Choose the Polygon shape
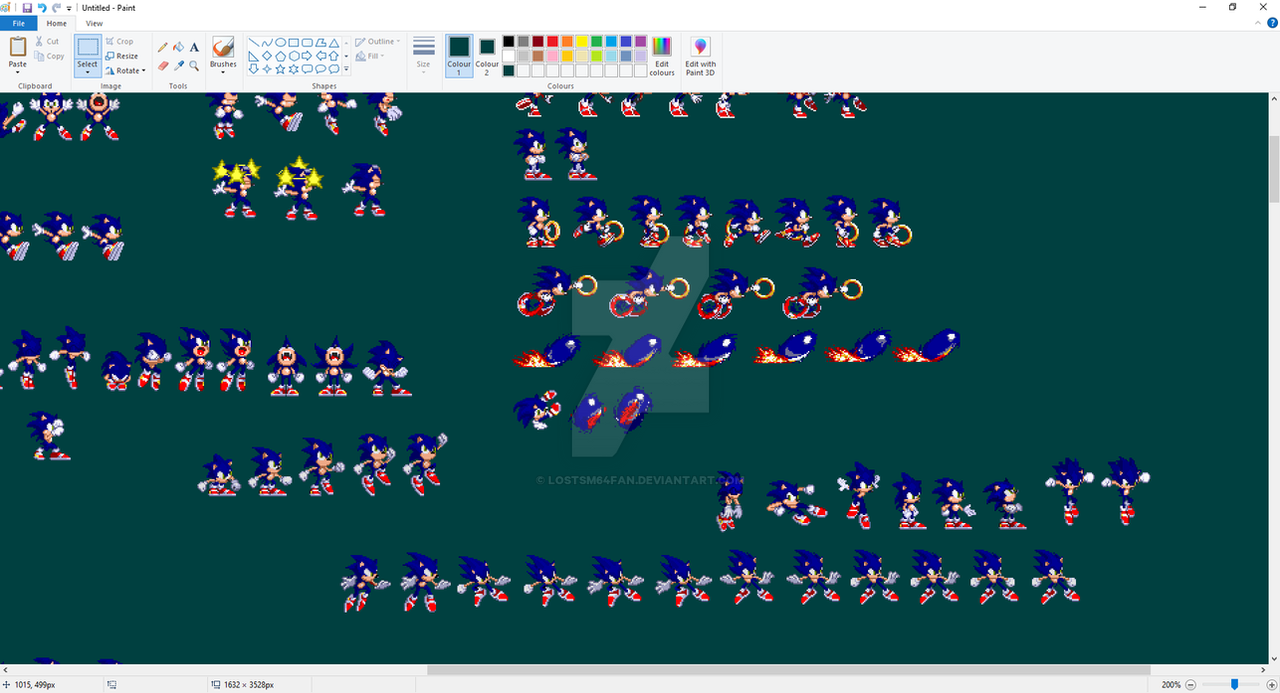 320,43
